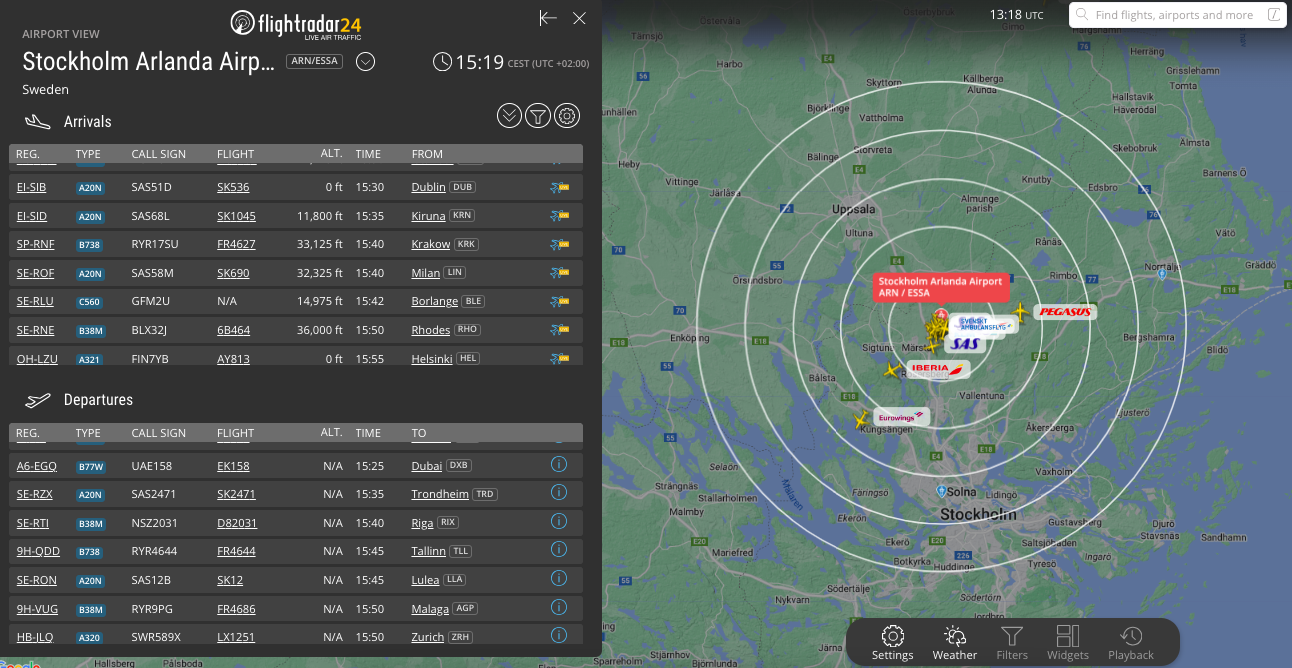Click the live-track icon for SK536 row

(x=559, y=187)
